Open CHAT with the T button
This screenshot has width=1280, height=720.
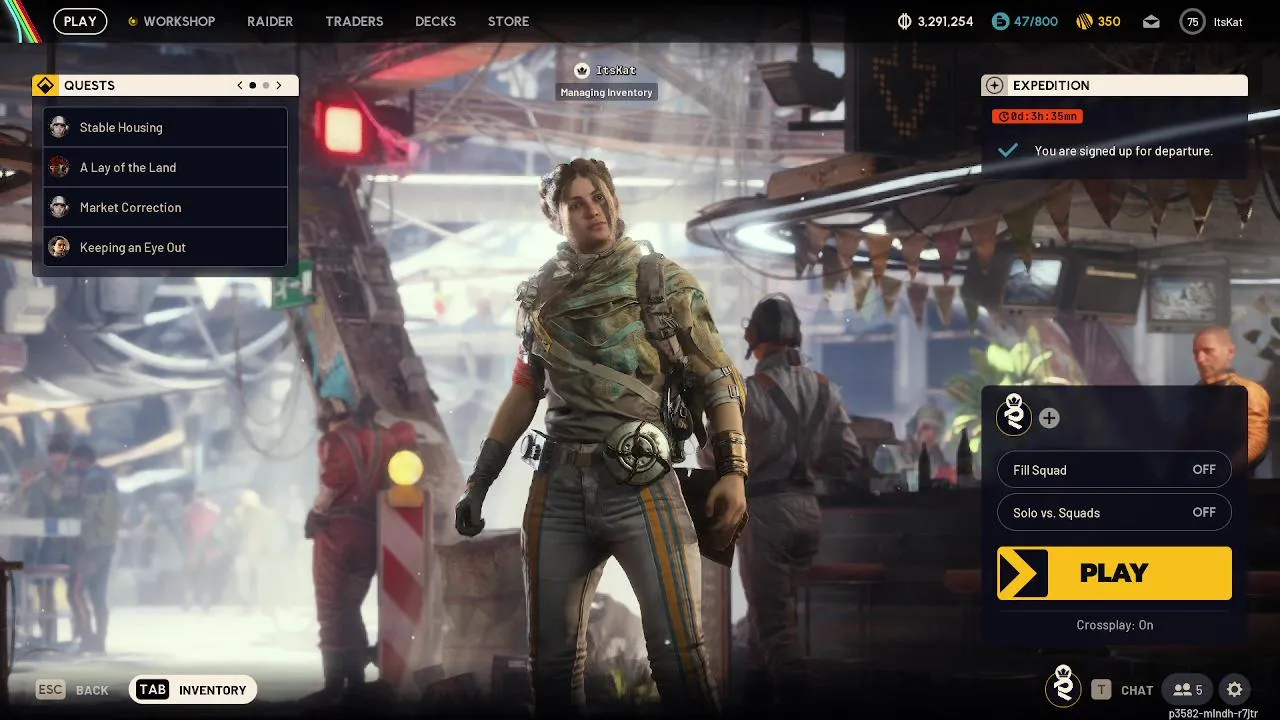[x=1122, y=690]
